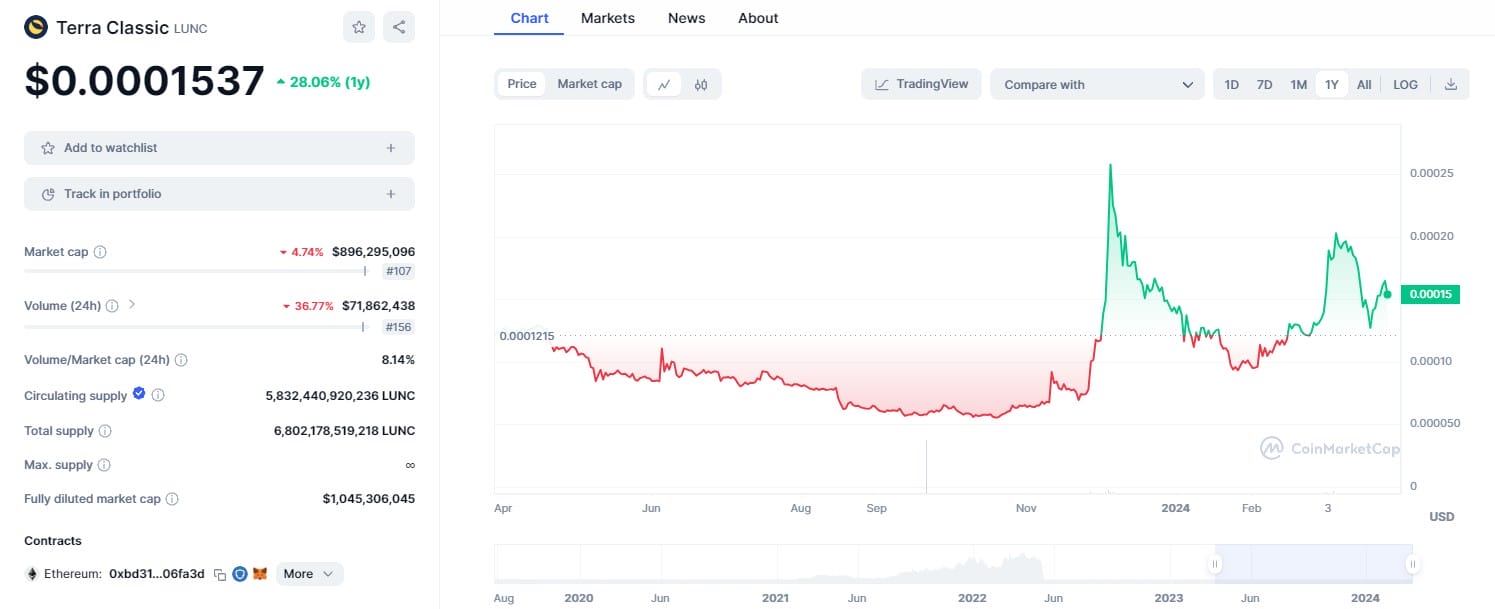Open the News tab
Image resolution: width=1495 pixels, height=609 pixels.
[686, 18]
